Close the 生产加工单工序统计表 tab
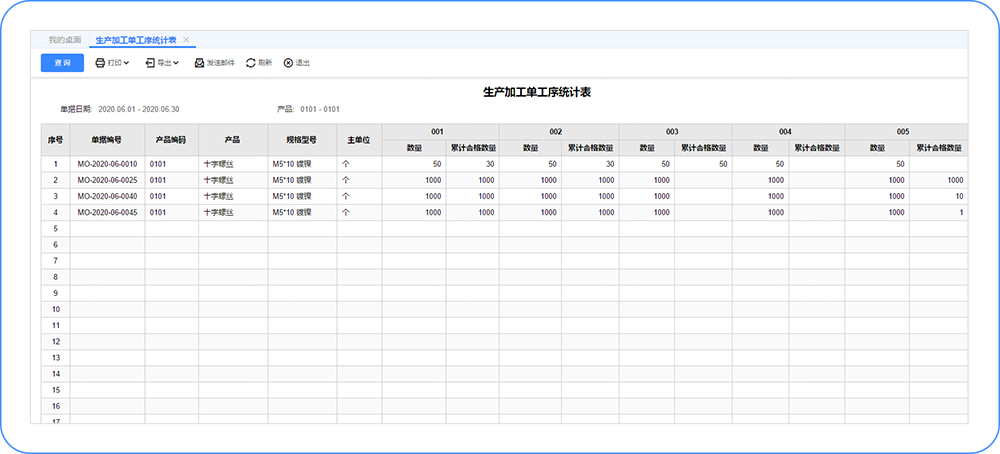1000x454 pixels. pos(186,40)
